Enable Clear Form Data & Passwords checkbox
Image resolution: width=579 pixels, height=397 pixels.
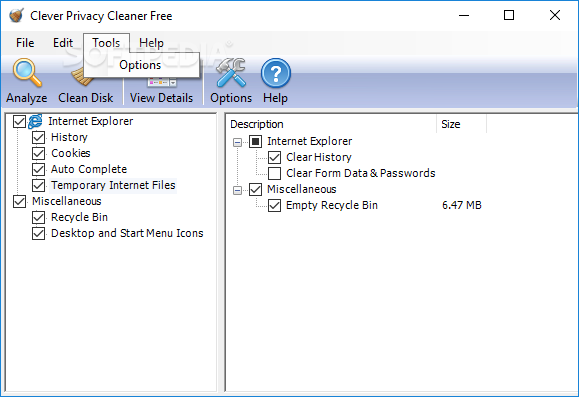274,173
